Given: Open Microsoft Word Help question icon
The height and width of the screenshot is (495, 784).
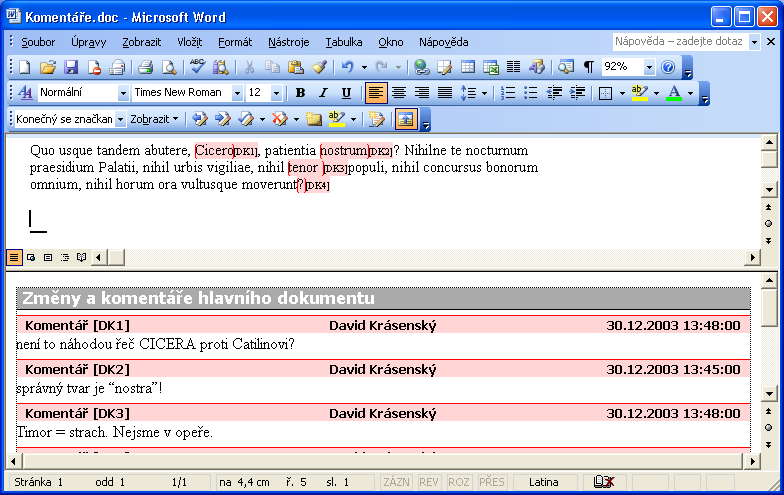Looking at the screenshot, I should pyautogui.click(x=668, y=67).
